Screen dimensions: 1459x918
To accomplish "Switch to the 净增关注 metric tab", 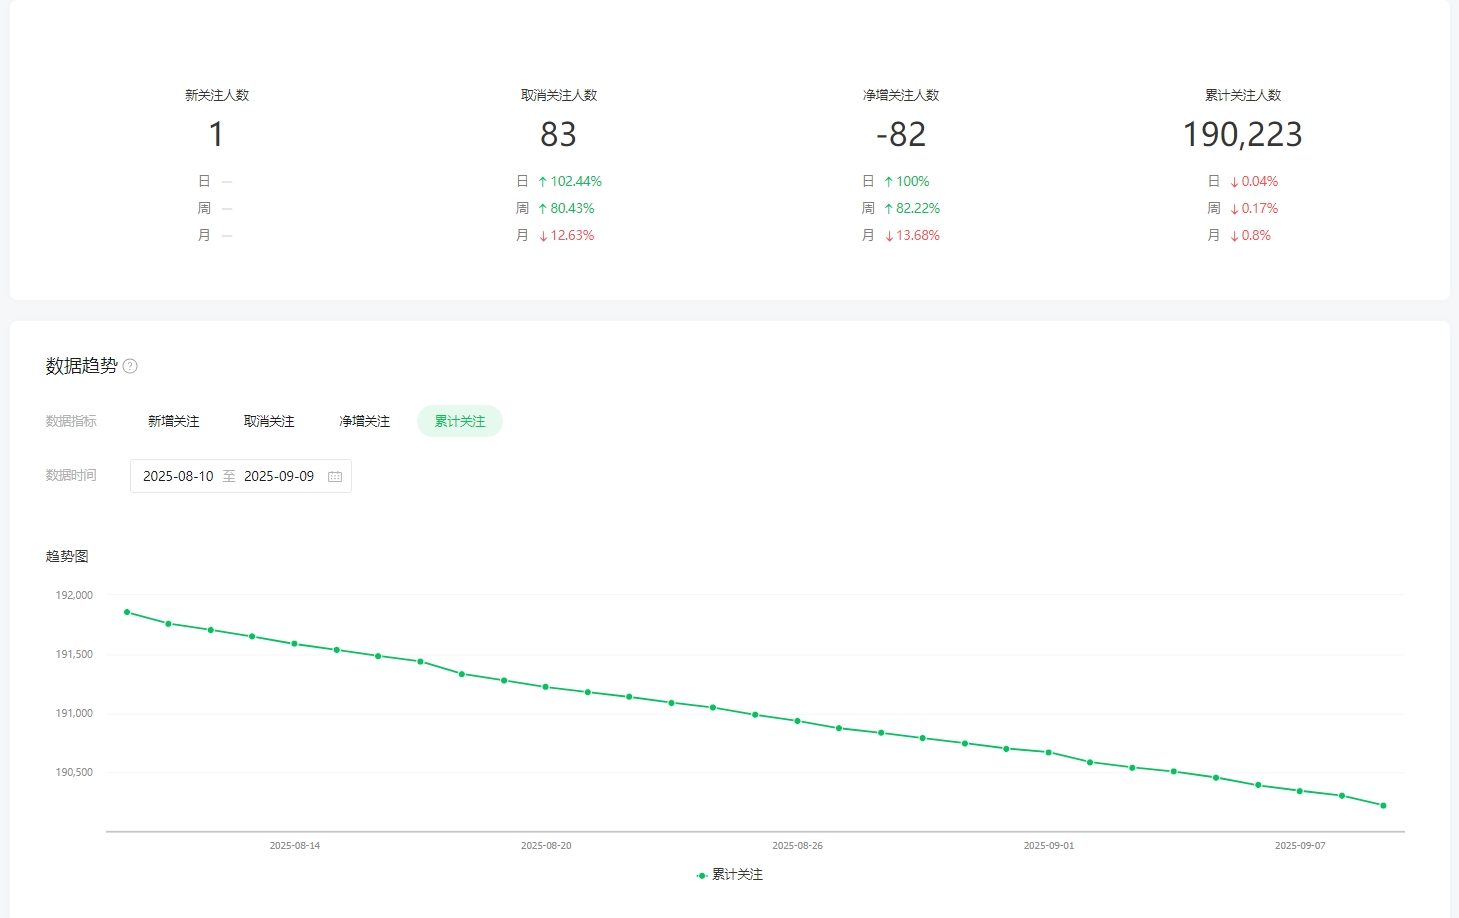I will (x=364, y=421).
